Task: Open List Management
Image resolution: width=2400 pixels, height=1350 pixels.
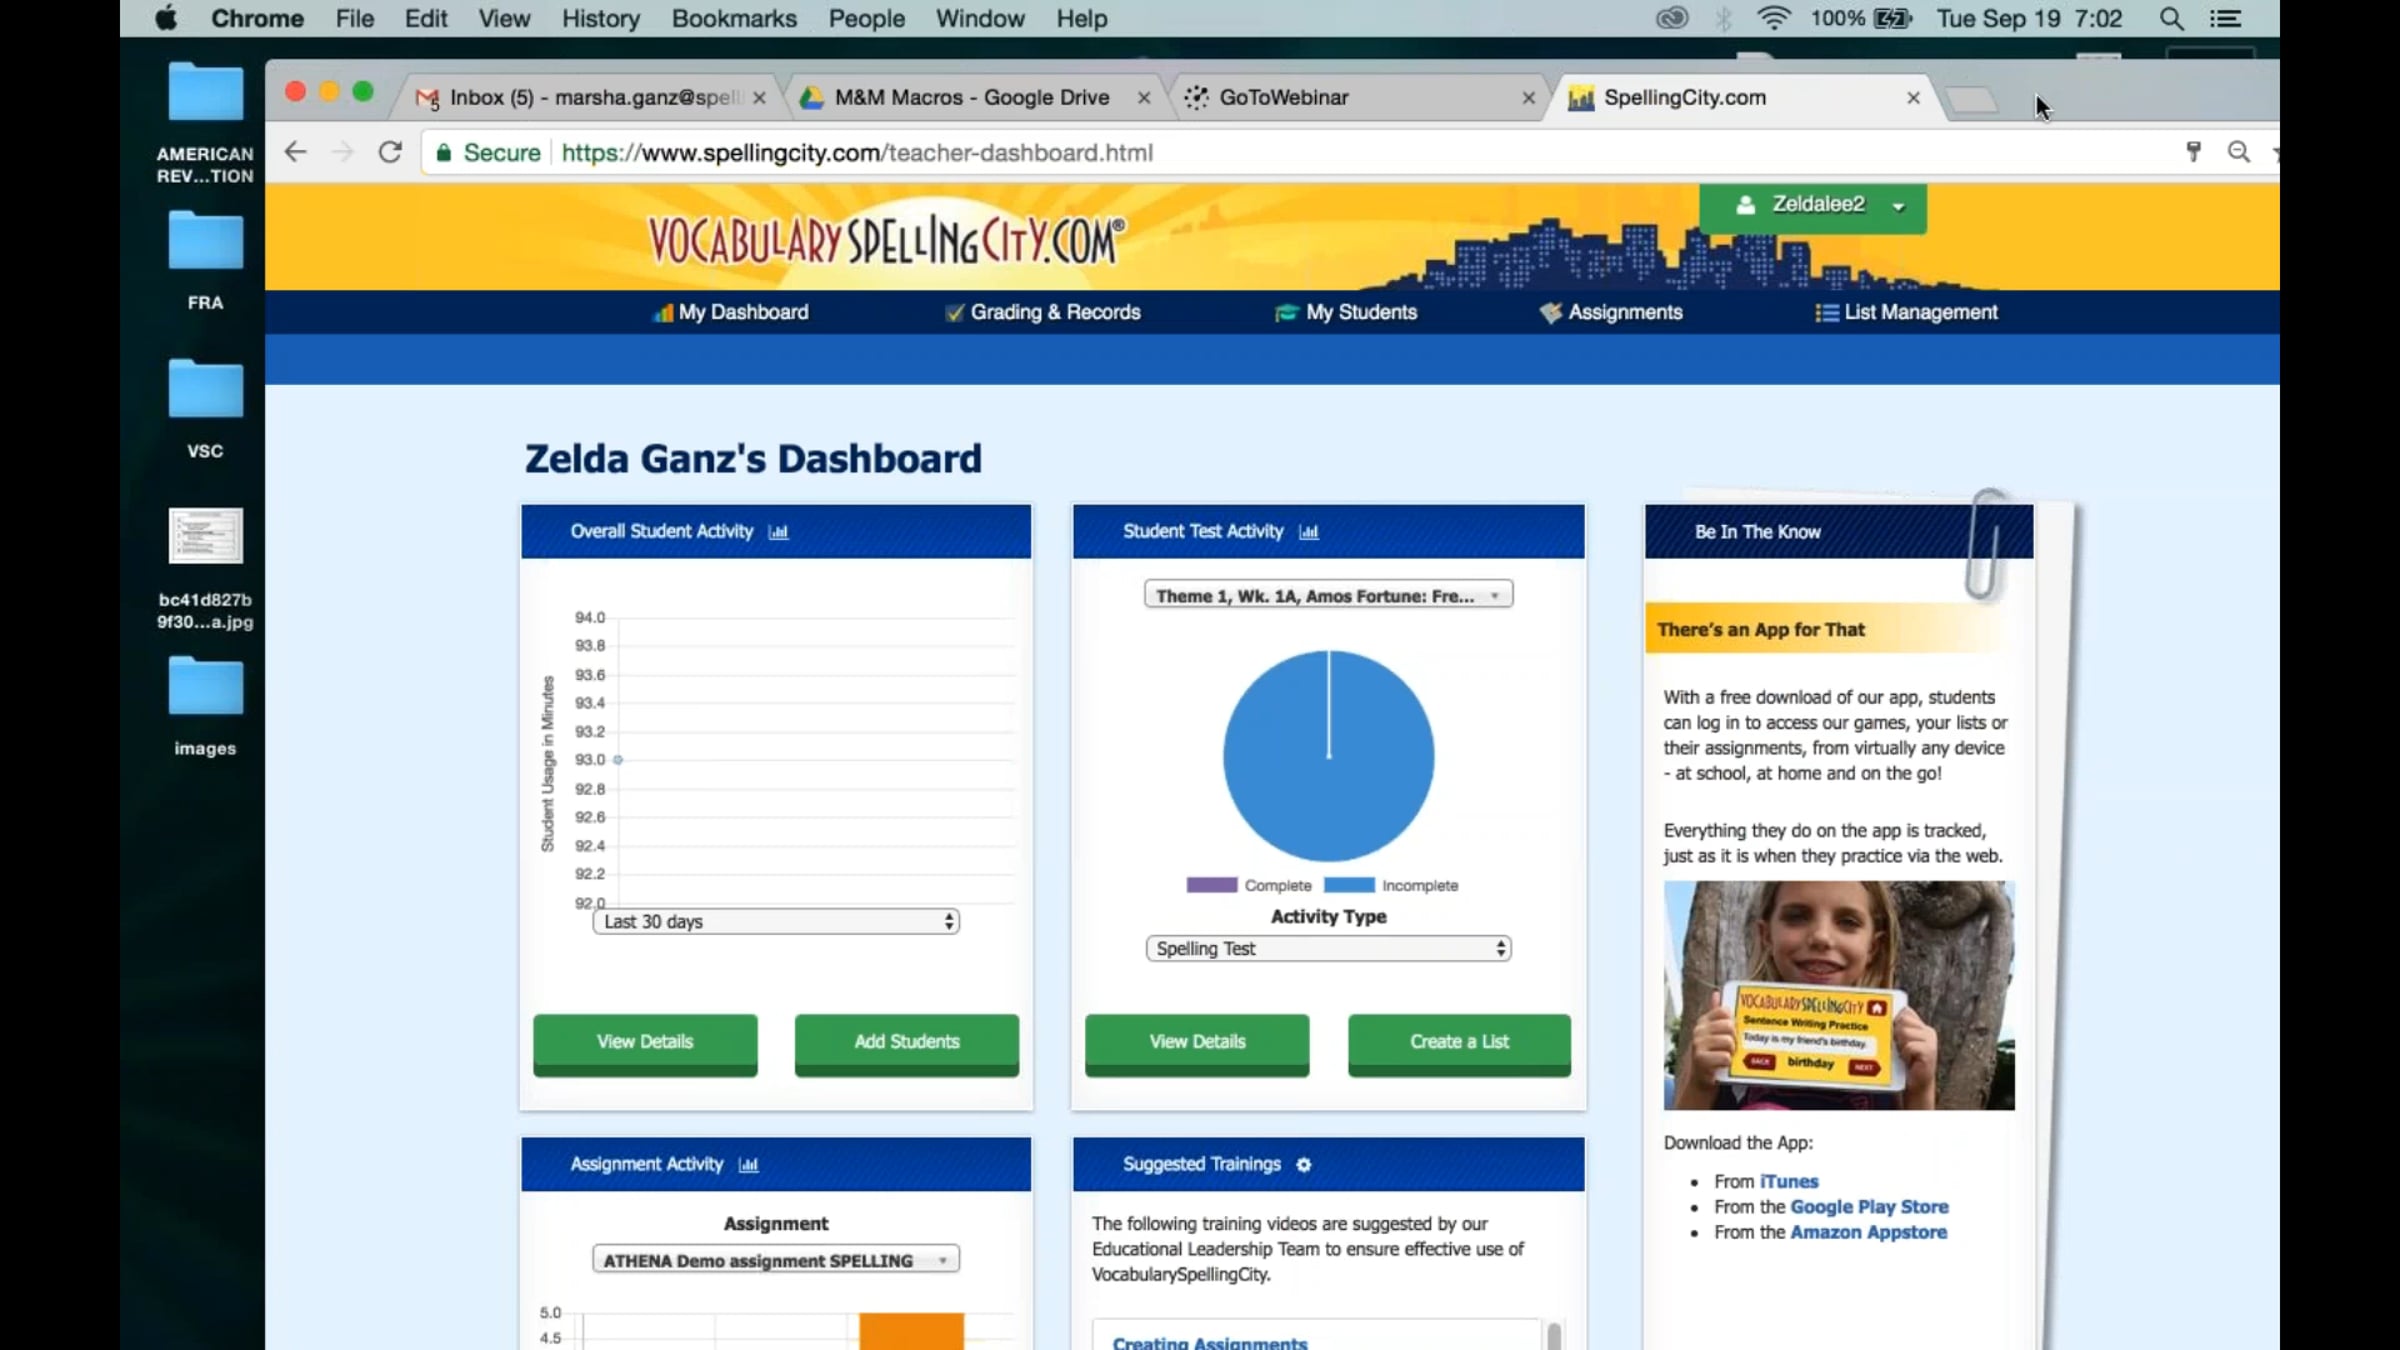Action: click(x=1906, y=312)
